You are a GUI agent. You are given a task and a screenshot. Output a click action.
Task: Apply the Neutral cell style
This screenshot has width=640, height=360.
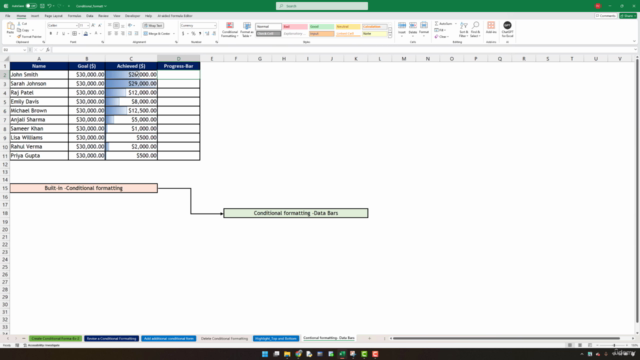348,27
